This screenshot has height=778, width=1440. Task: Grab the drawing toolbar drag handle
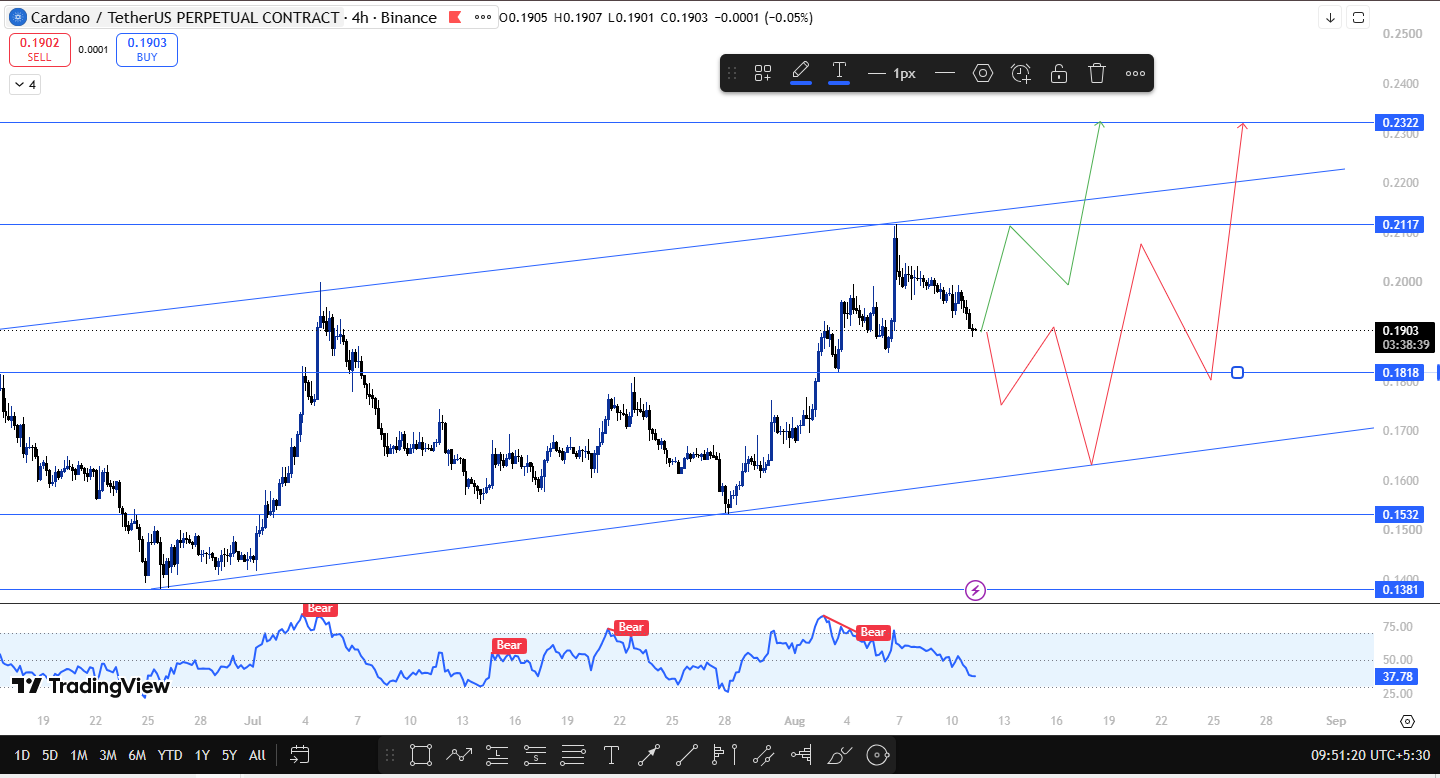coord(732,73)
